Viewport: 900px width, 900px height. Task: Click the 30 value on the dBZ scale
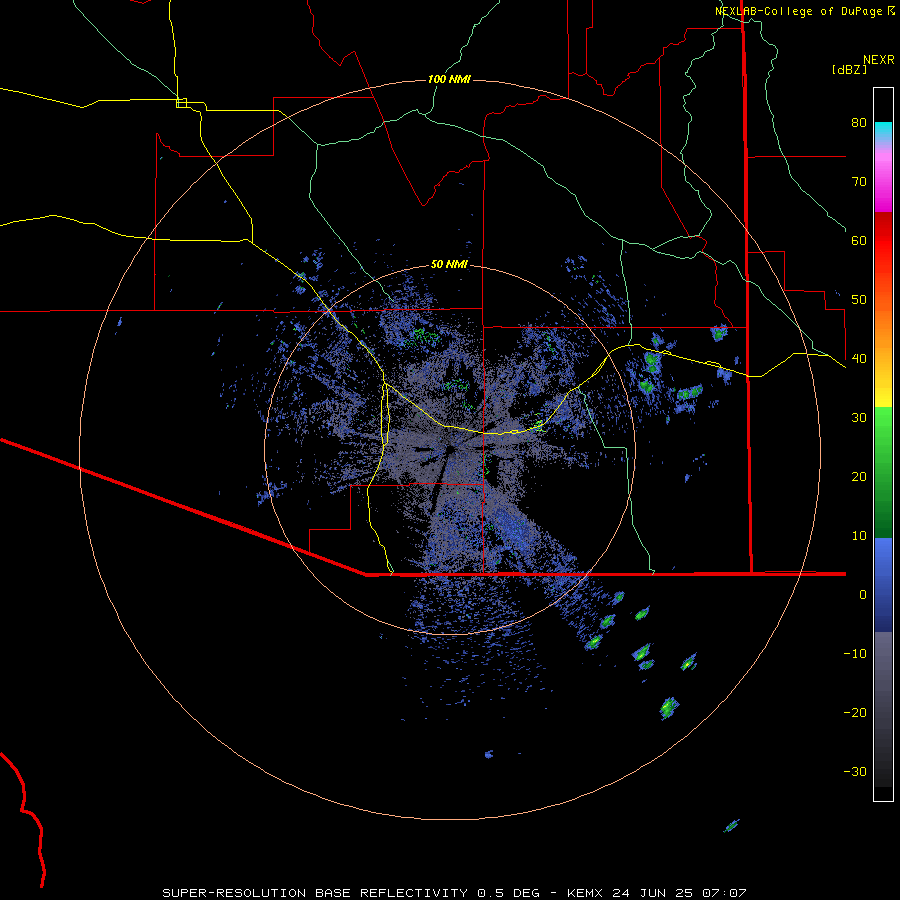point(859,418)
